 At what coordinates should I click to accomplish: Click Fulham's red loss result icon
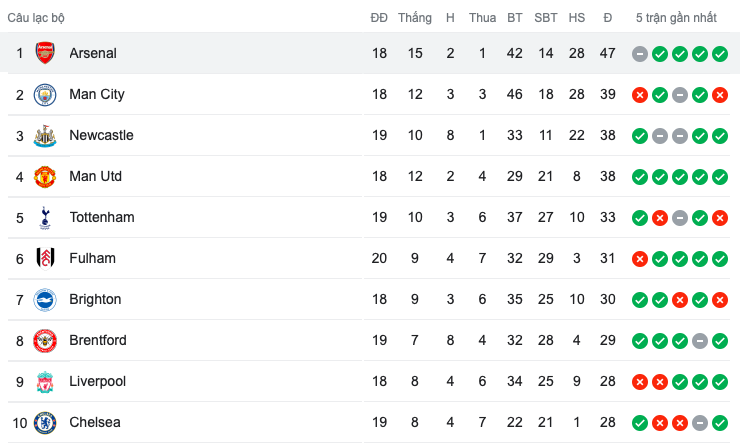tap(640, 259)
